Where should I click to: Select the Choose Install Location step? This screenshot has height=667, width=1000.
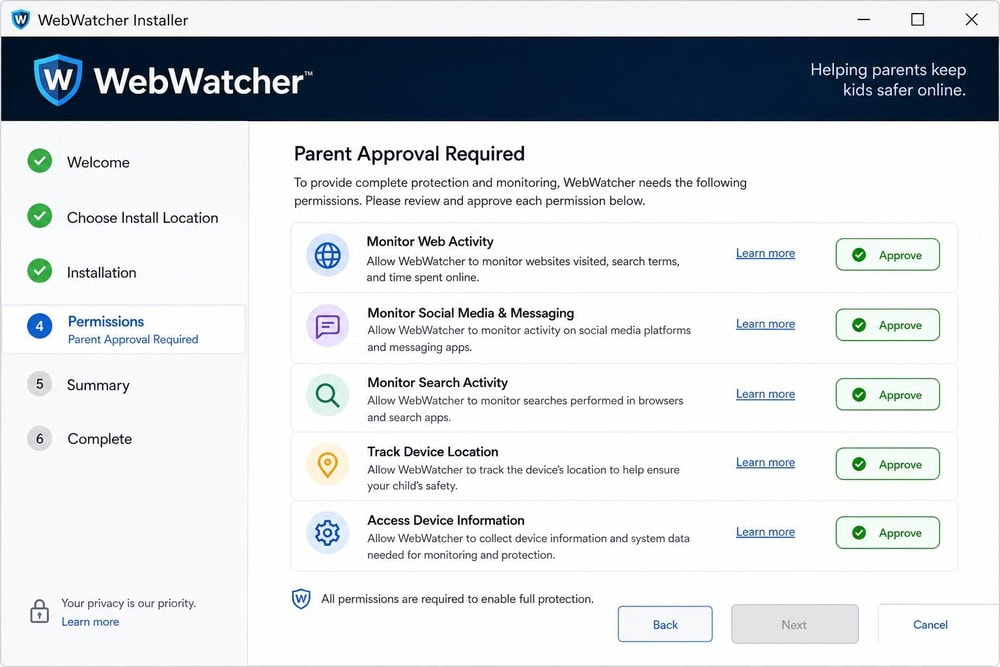(142, 217)
